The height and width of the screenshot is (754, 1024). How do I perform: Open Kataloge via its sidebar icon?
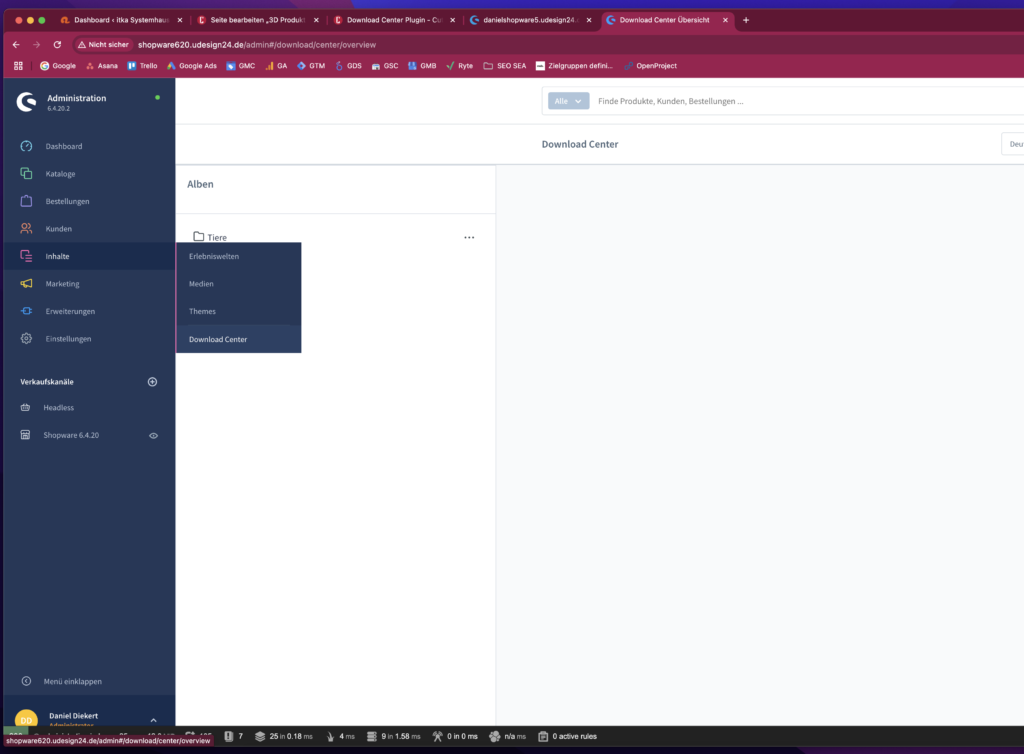pos(27,174)
